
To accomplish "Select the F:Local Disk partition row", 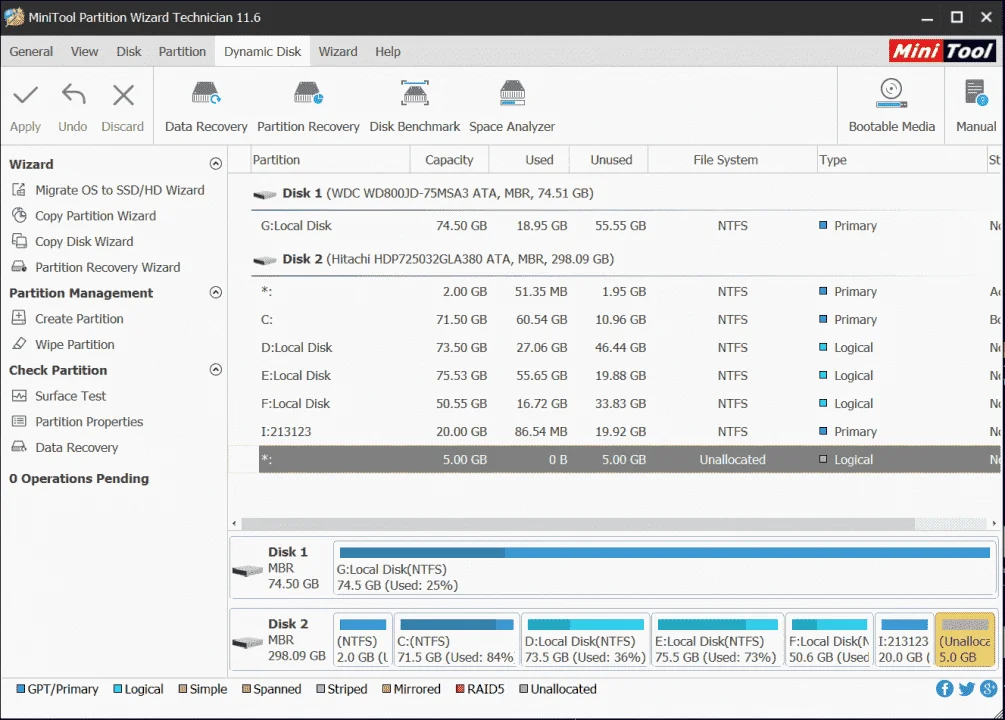I will pos(629,403).
